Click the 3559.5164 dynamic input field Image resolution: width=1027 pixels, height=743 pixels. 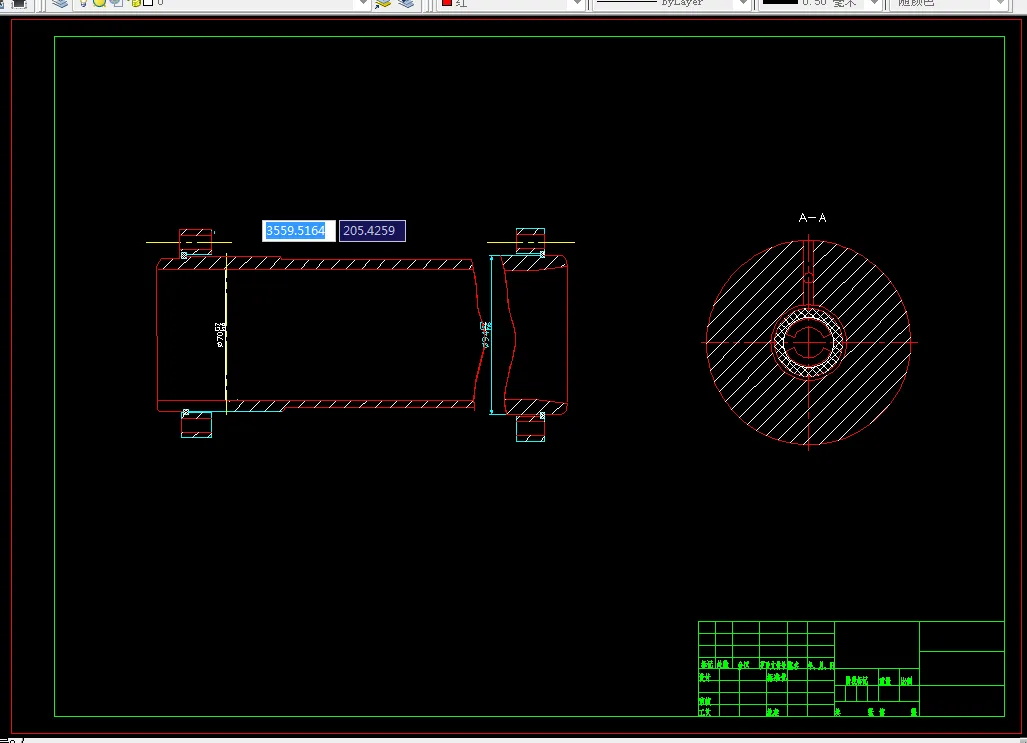point(299,231)
